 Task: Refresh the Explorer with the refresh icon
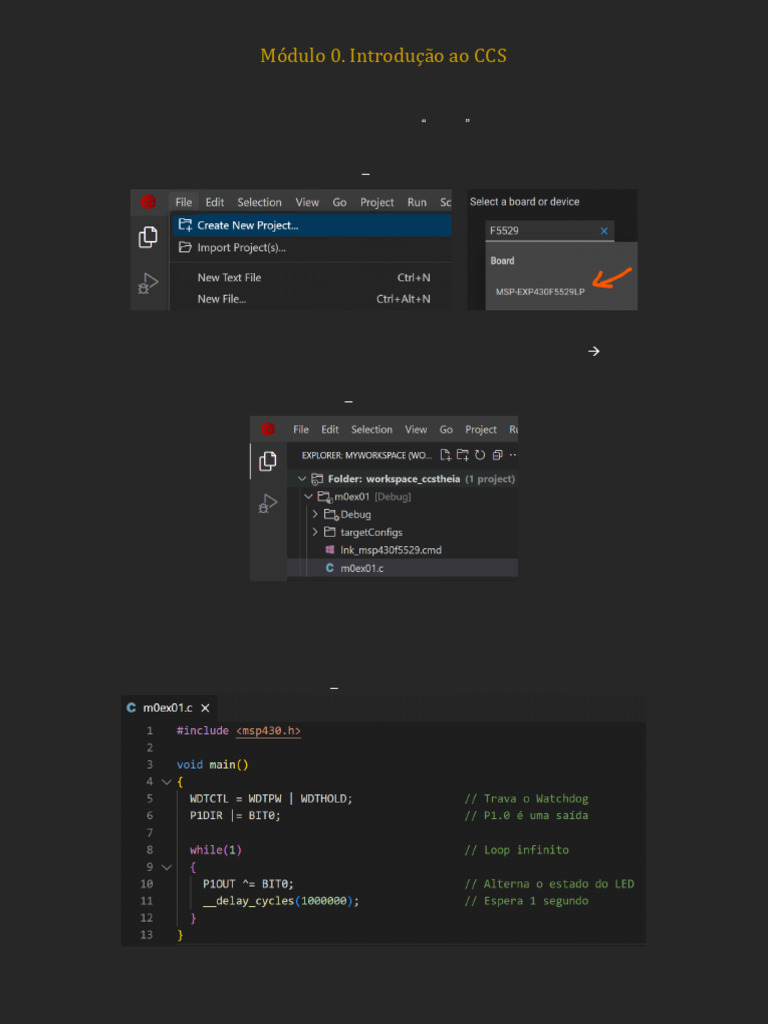coord(480,455)
